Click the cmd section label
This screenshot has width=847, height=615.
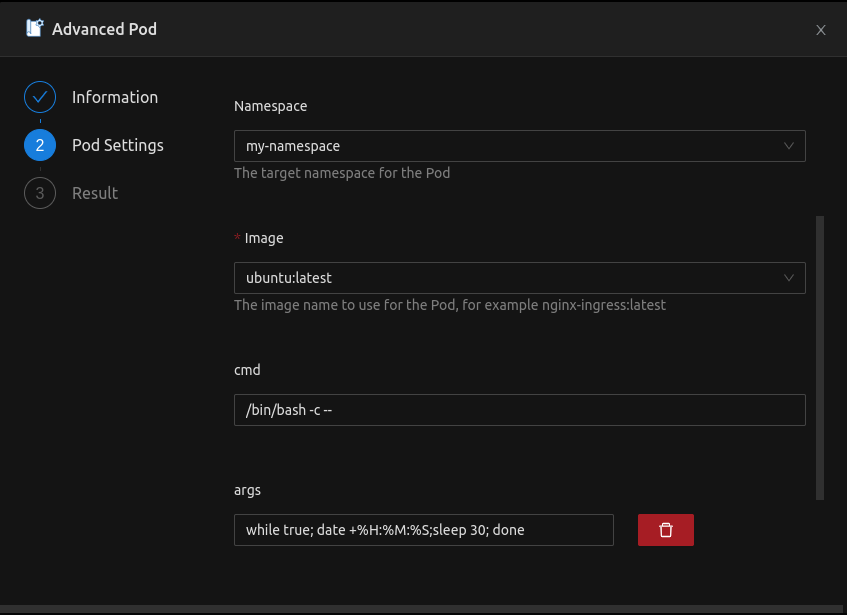point(247,370)
